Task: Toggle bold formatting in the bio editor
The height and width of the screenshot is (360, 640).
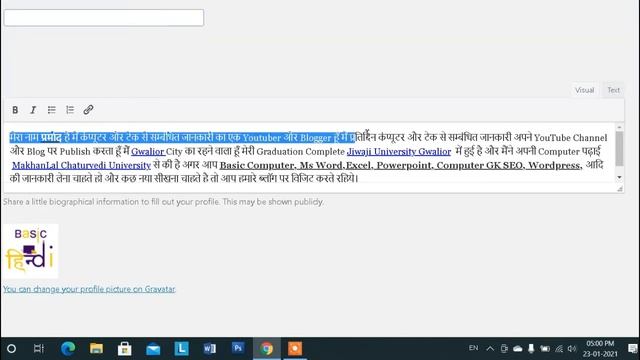Action: (x=15, y=110)
